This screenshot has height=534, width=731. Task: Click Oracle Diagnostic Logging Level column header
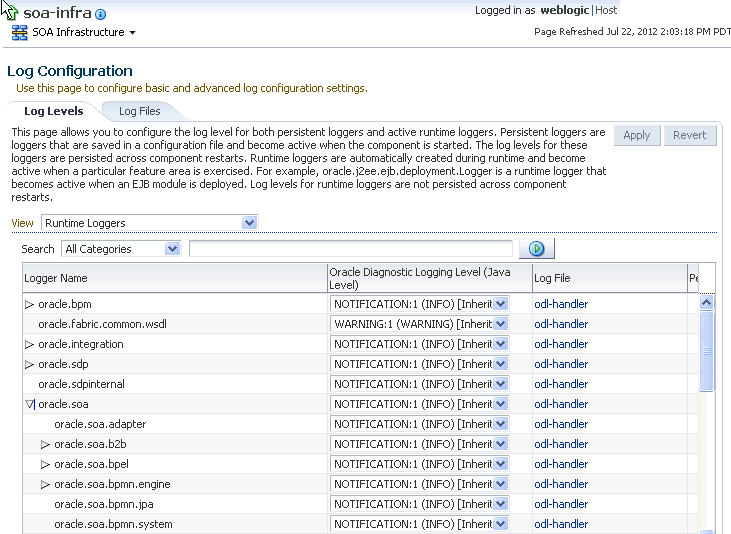[x=430, y=278]
